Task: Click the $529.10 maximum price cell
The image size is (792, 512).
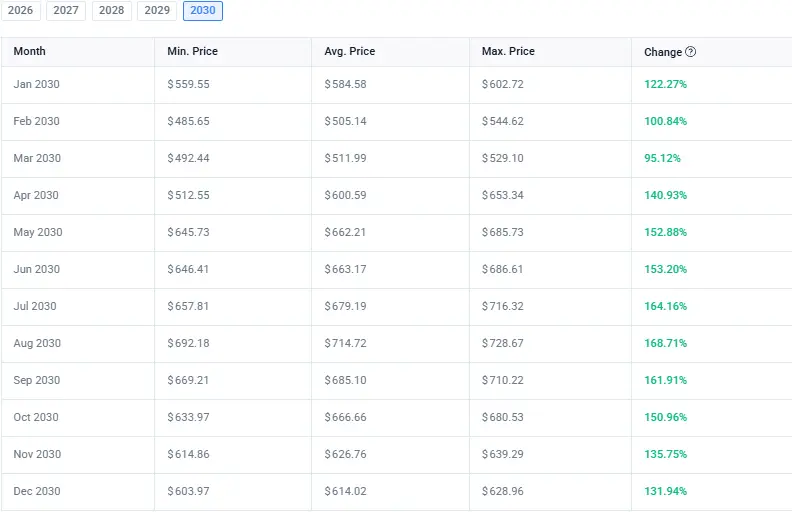Action: point(503,158)
